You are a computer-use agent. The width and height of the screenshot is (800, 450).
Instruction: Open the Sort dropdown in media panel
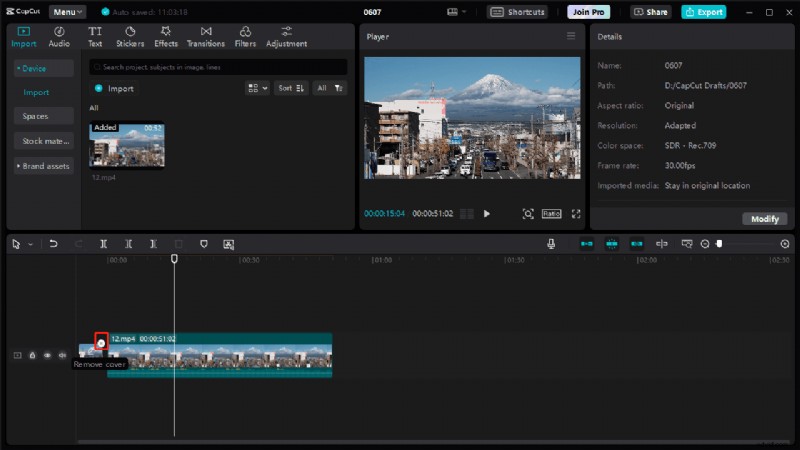[x=291, y=88]
